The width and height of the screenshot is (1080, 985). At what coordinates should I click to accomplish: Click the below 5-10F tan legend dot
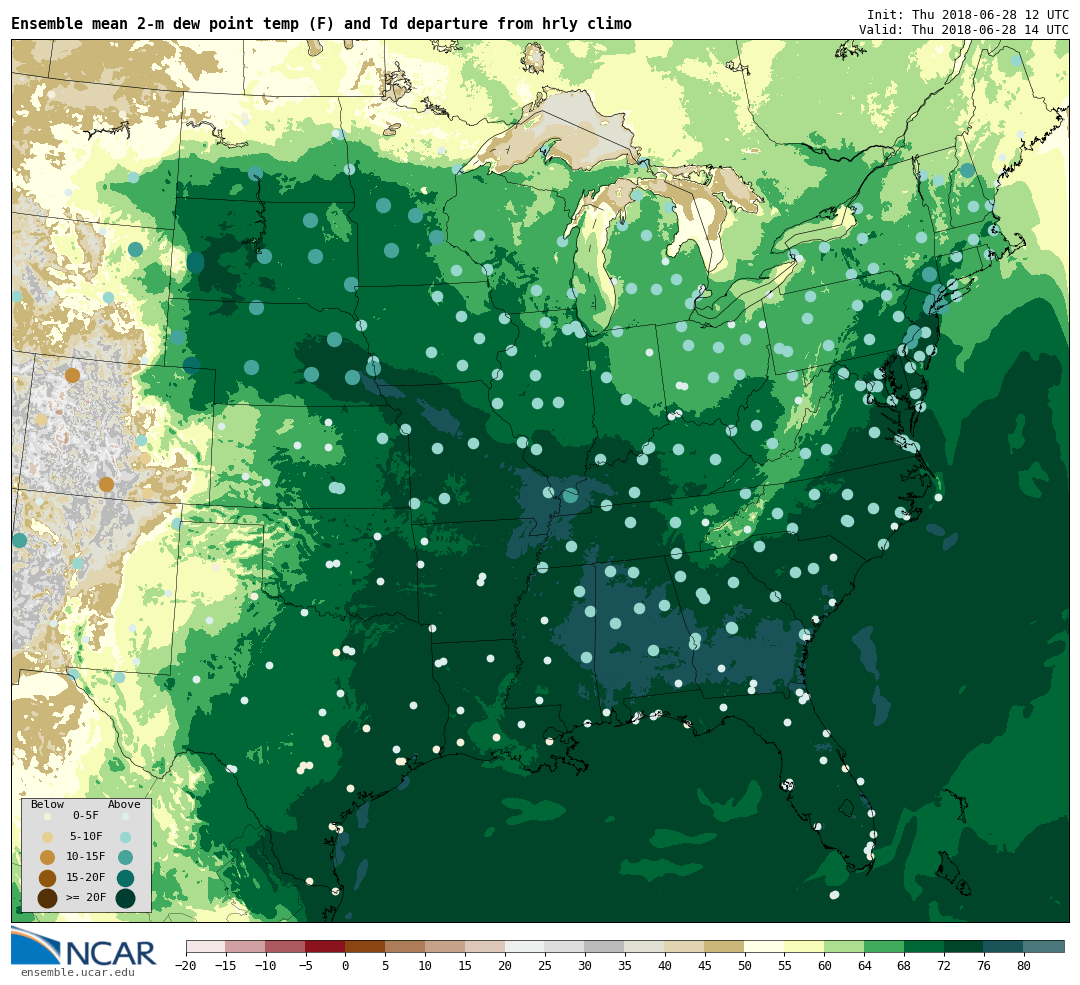tap(48, 838)
